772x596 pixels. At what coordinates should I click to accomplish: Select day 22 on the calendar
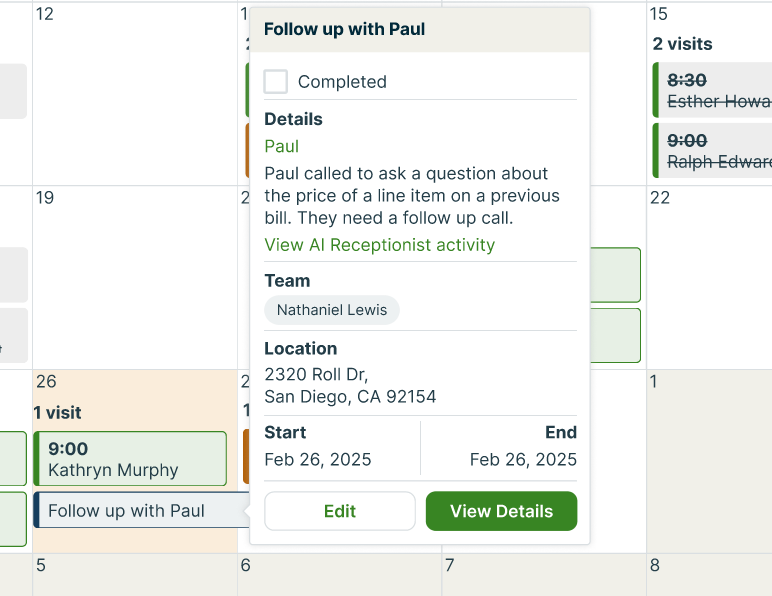point(660,198)
